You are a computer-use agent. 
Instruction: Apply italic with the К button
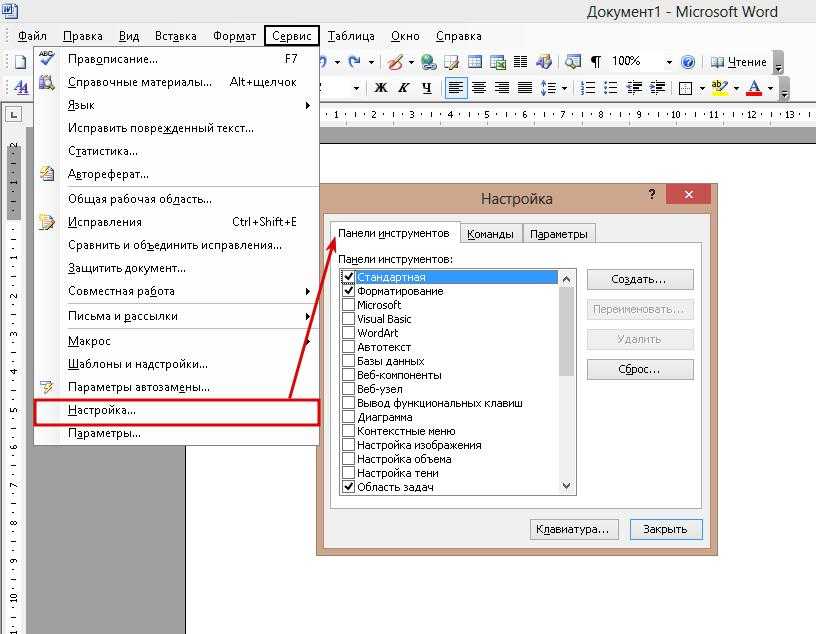[404, 87]
